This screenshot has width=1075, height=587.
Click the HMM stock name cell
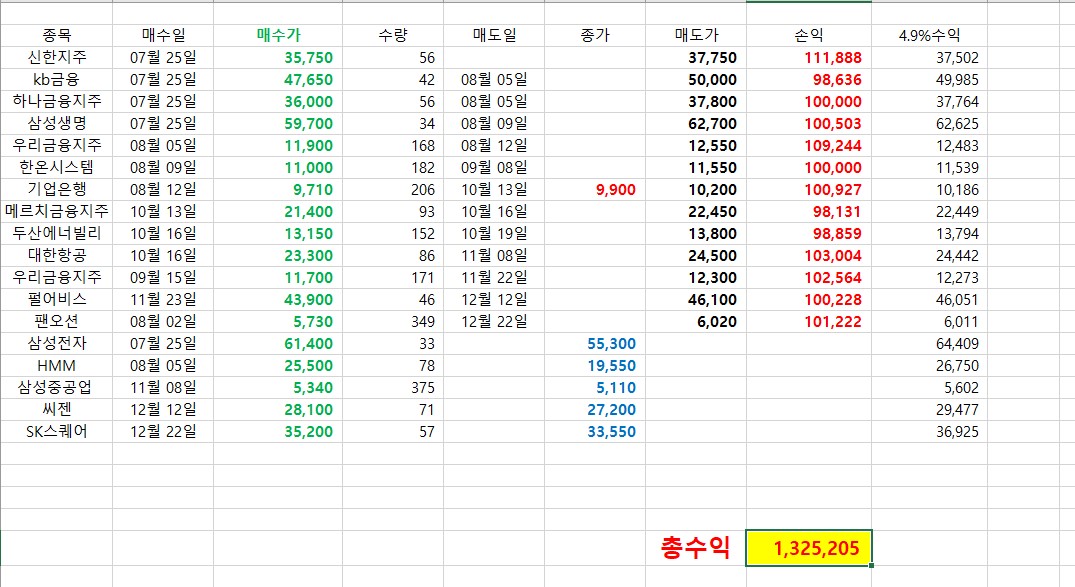pyautogui.click(x=56, y=366)
